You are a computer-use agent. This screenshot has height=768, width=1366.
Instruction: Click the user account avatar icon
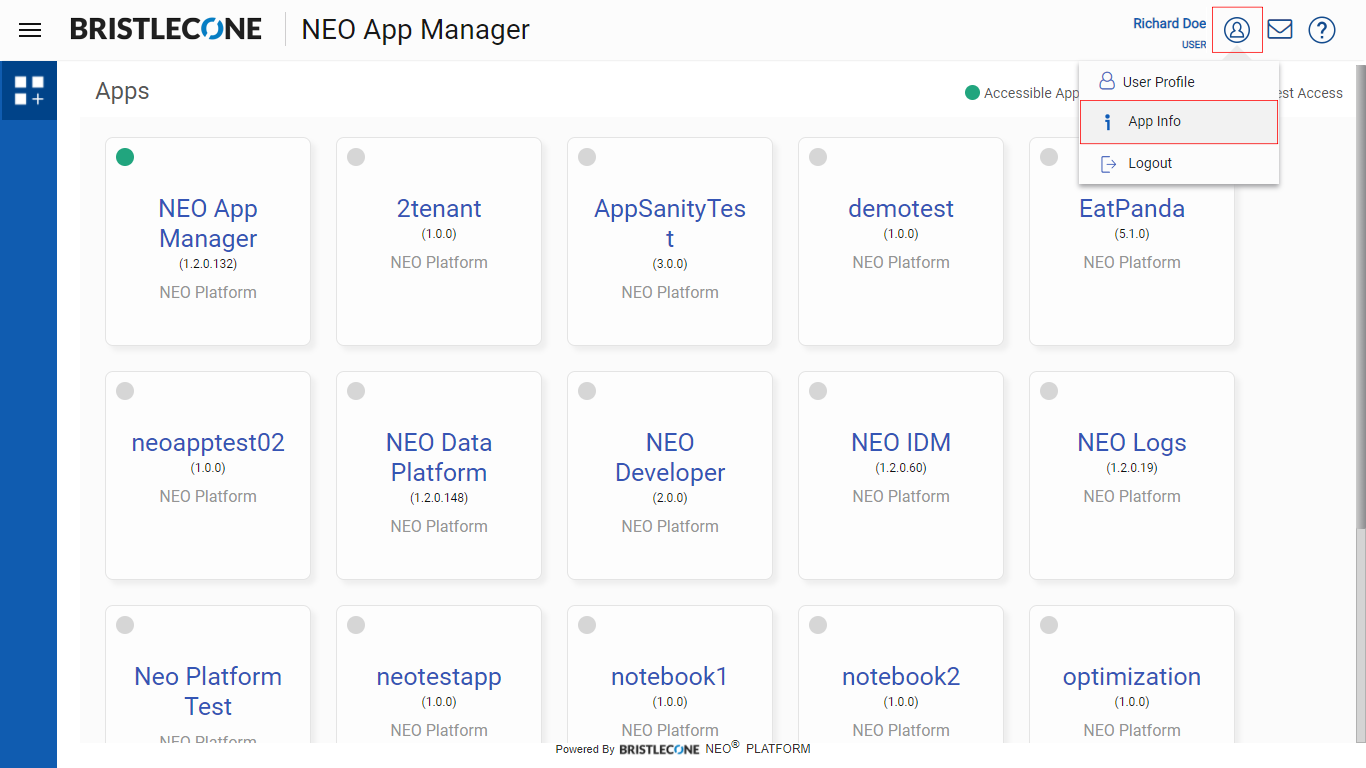tap(1237, 30)
